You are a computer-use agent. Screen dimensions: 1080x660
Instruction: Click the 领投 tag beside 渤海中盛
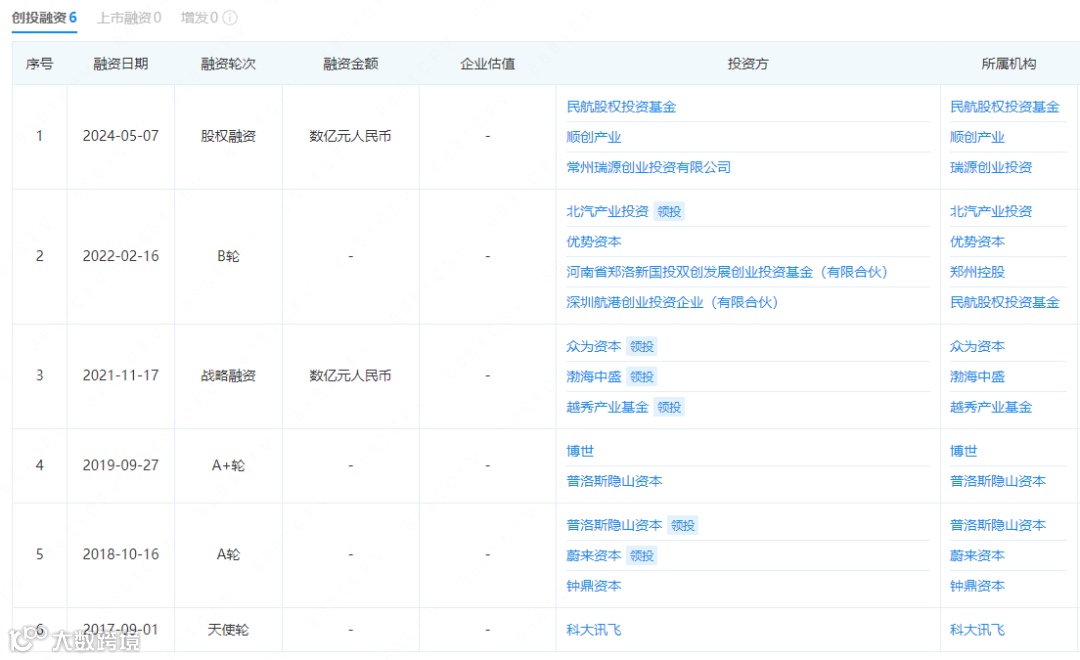pos(641,377)
